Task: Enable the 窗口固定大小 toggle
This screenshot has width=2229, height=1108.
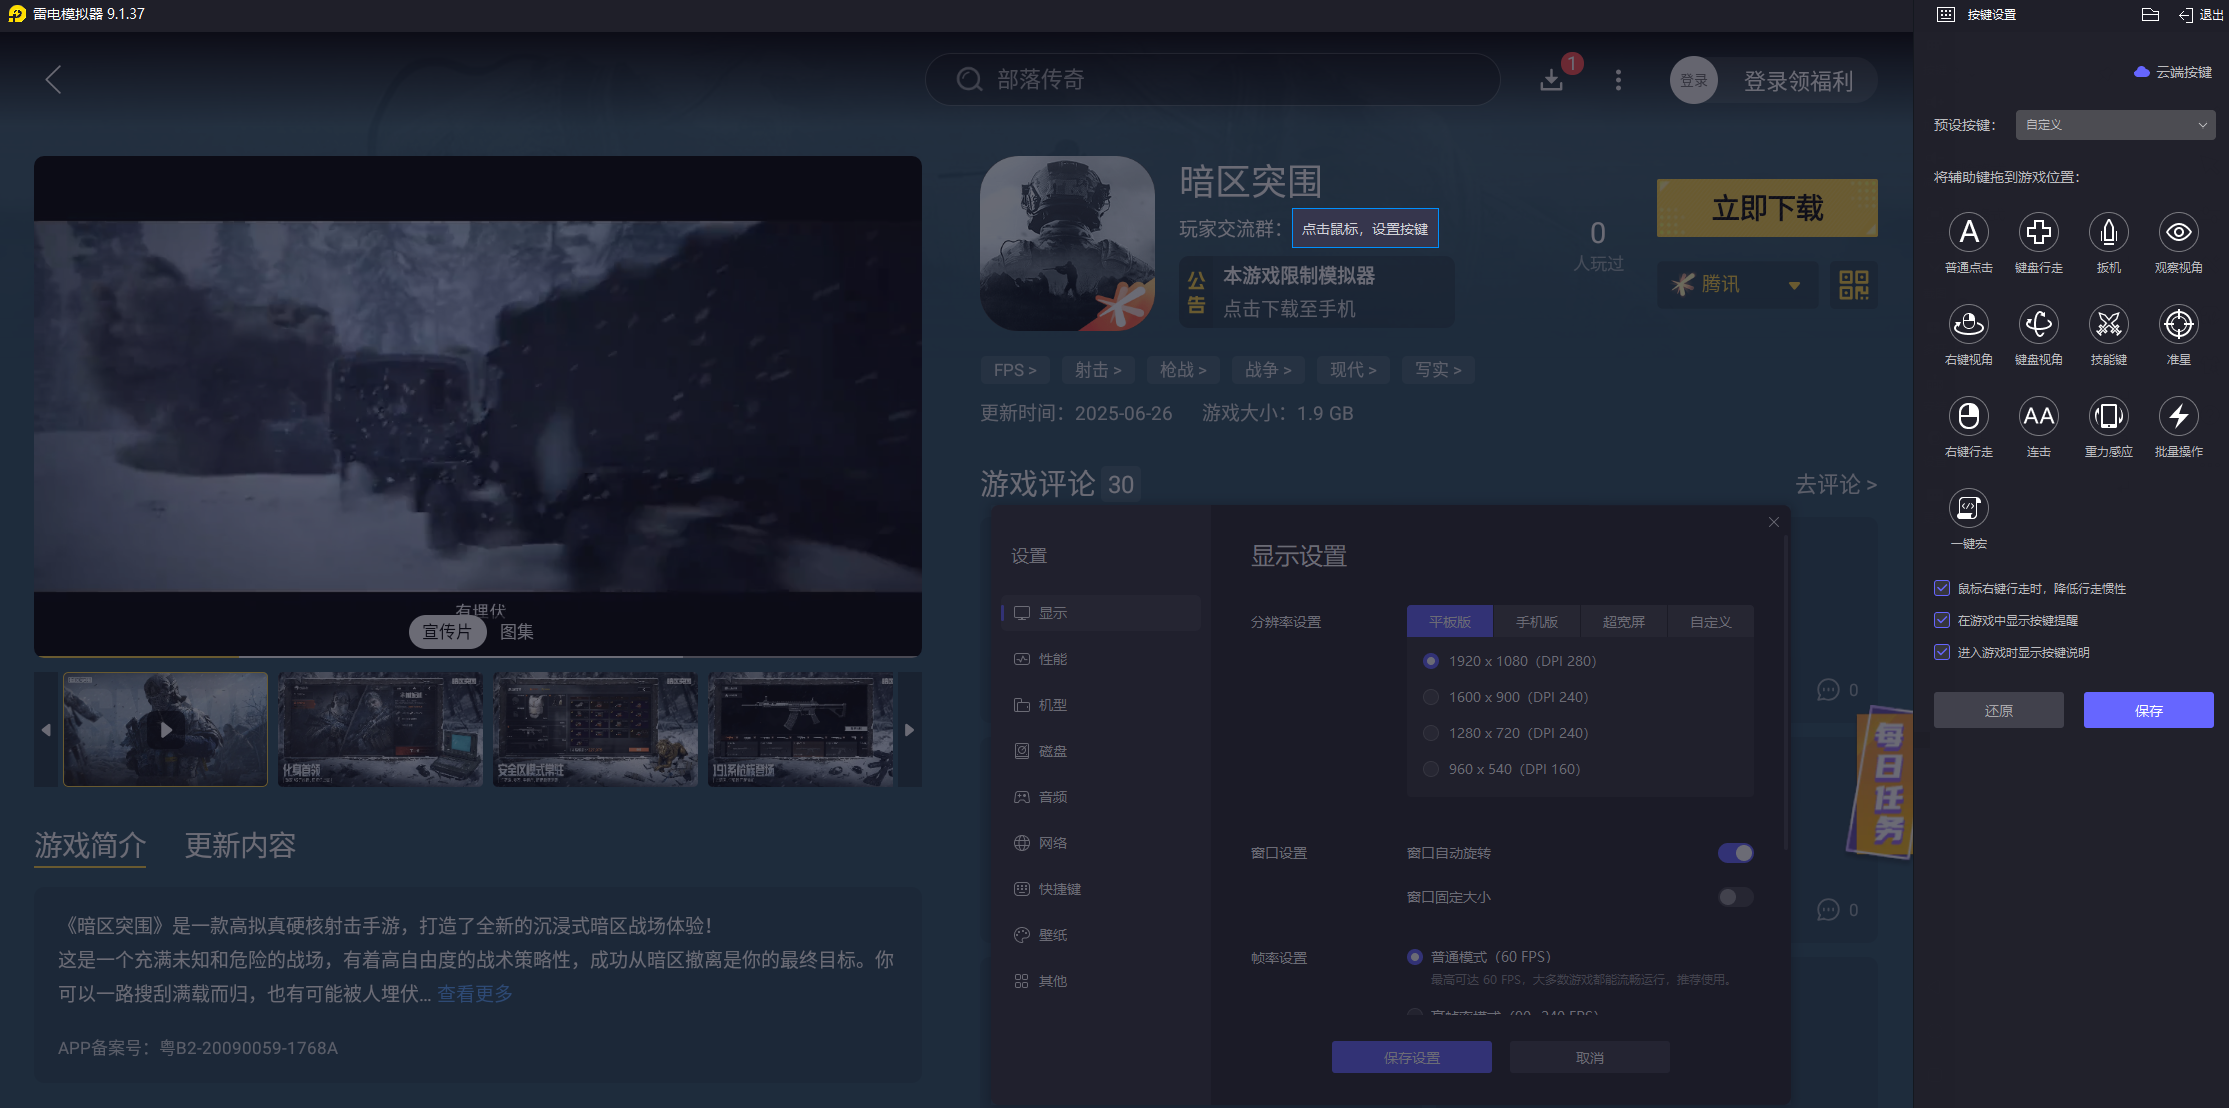Action: [x=1735, y=897]
